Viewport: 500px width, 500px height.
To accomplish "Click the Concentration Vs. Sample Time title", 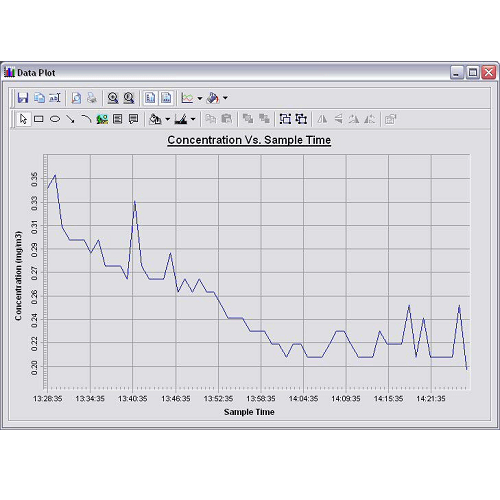I will pyautogui.click(x=249, y=140).
